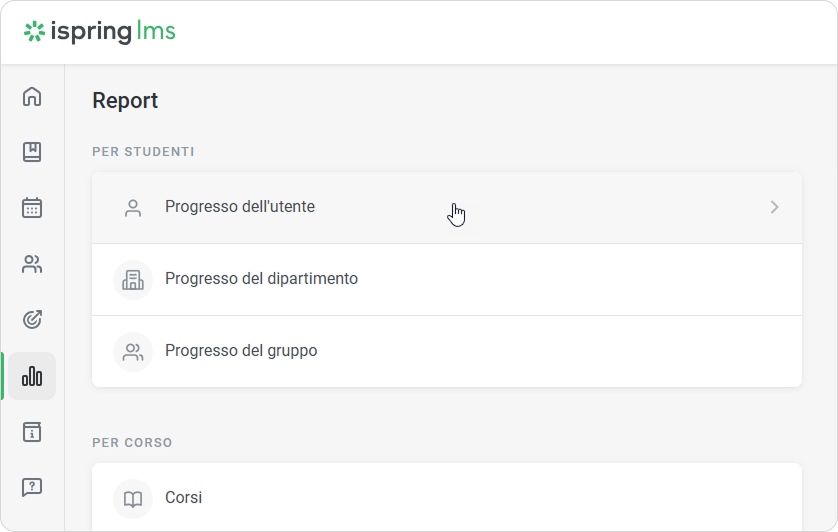
Task: Open the Users icon in sidebar
Action: point(32,264)
